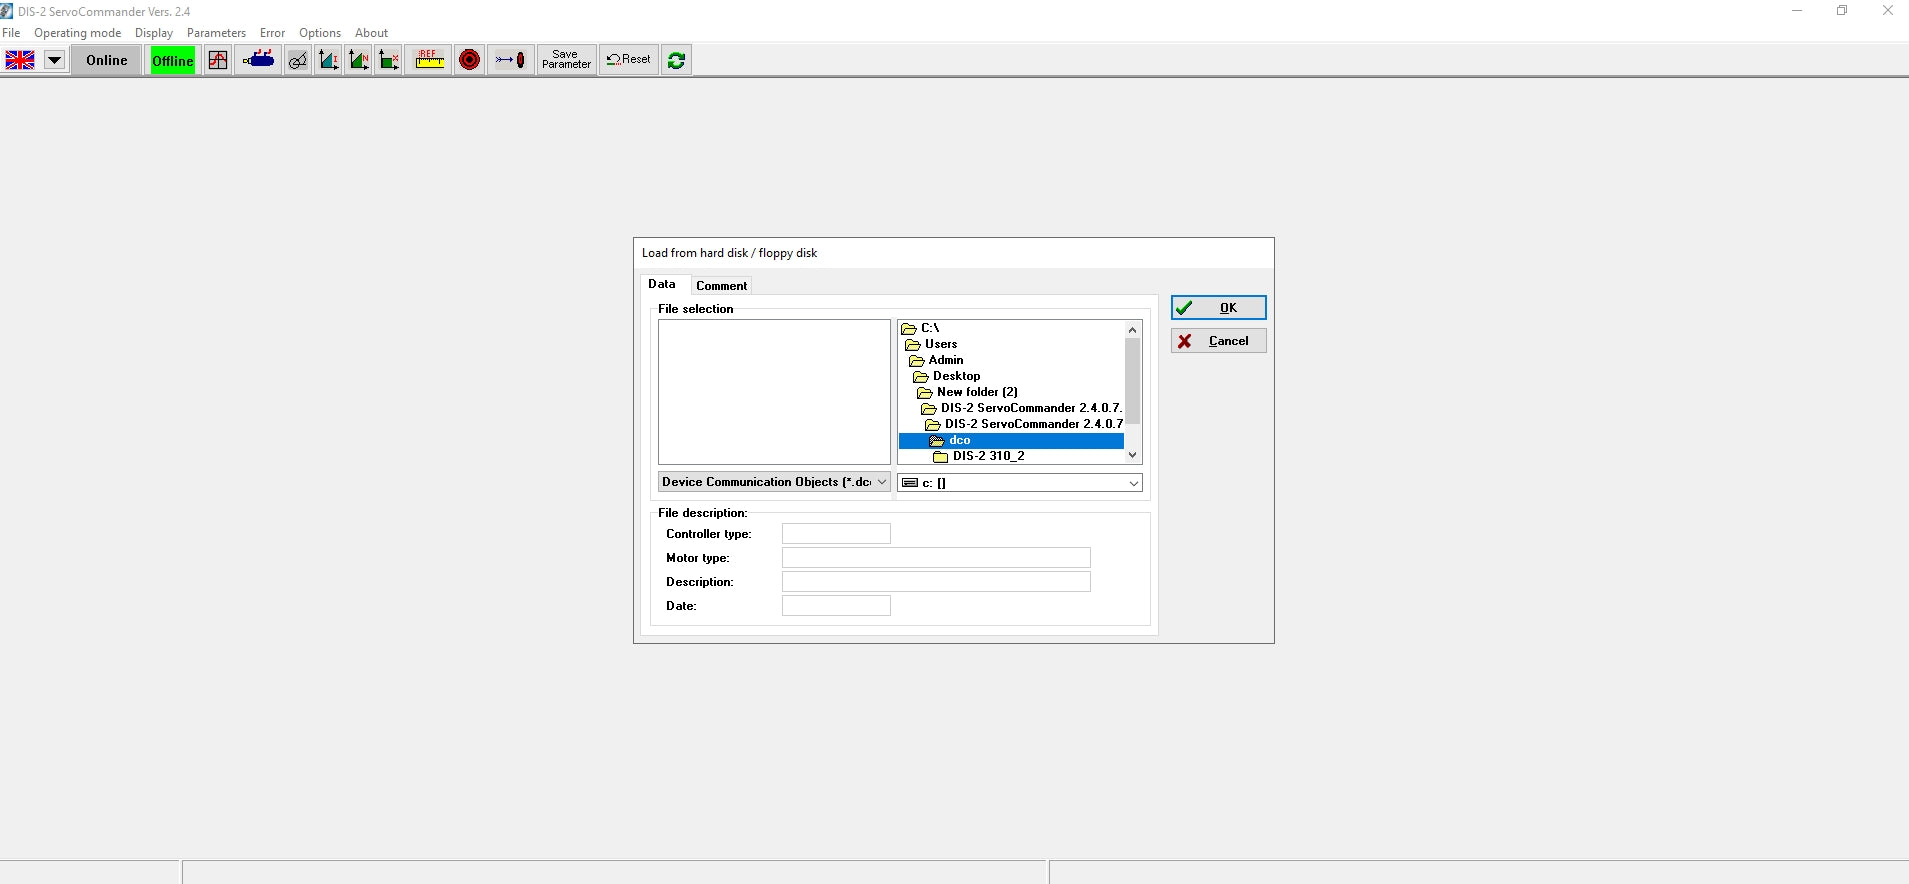The width and height of the screenshot is (1909, 884).
Task: Click the position controller X icon
Action: coord(389,60)
